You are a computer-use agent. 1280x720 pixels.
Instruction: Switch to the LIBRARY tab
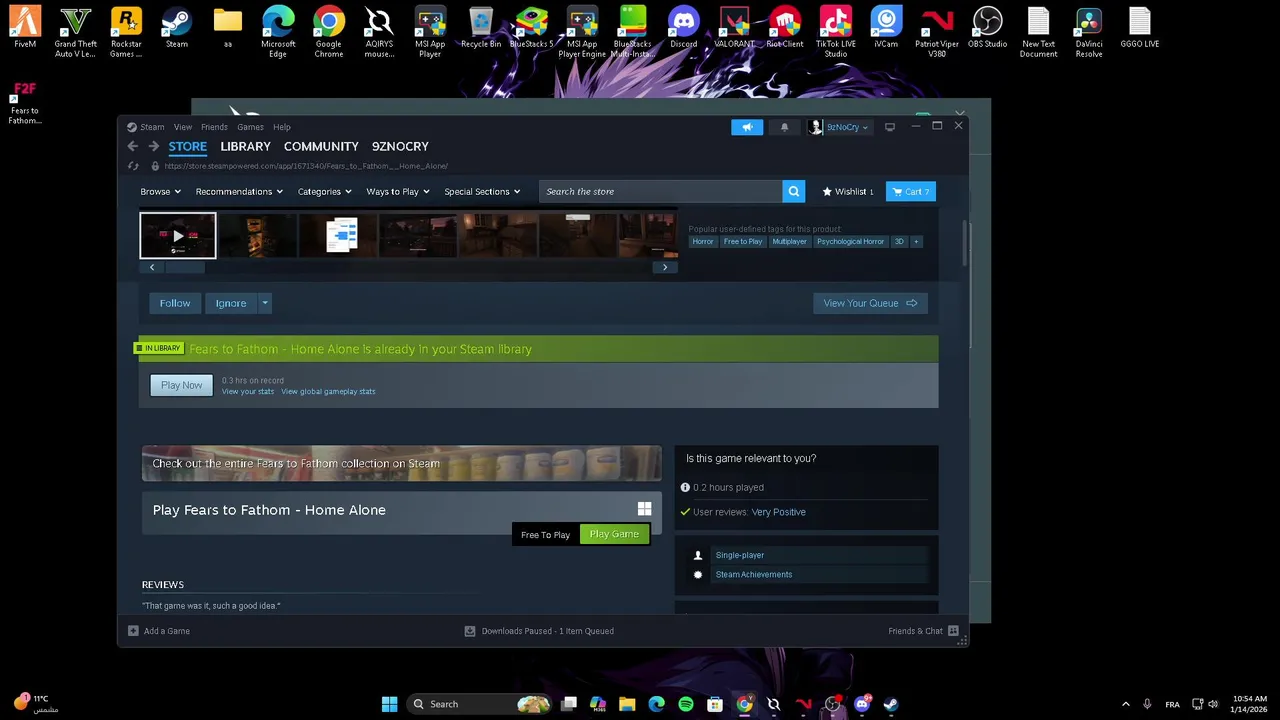(x=245, y=146)
